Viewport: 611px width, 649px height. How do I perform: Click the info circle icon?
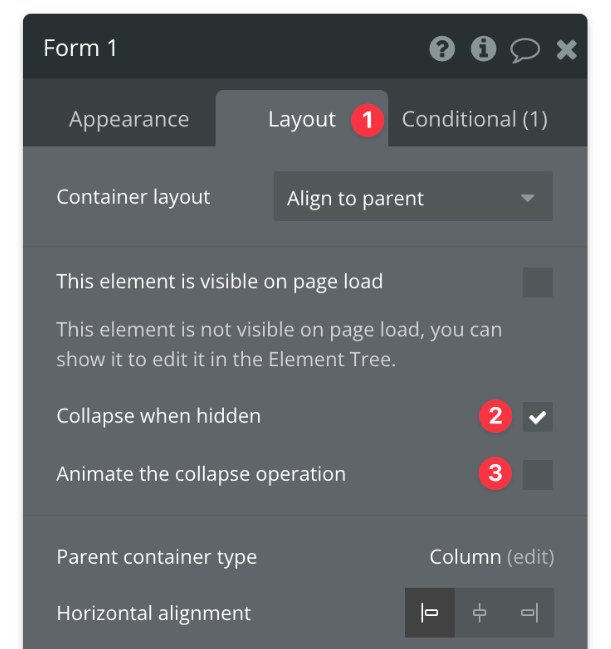483,49
